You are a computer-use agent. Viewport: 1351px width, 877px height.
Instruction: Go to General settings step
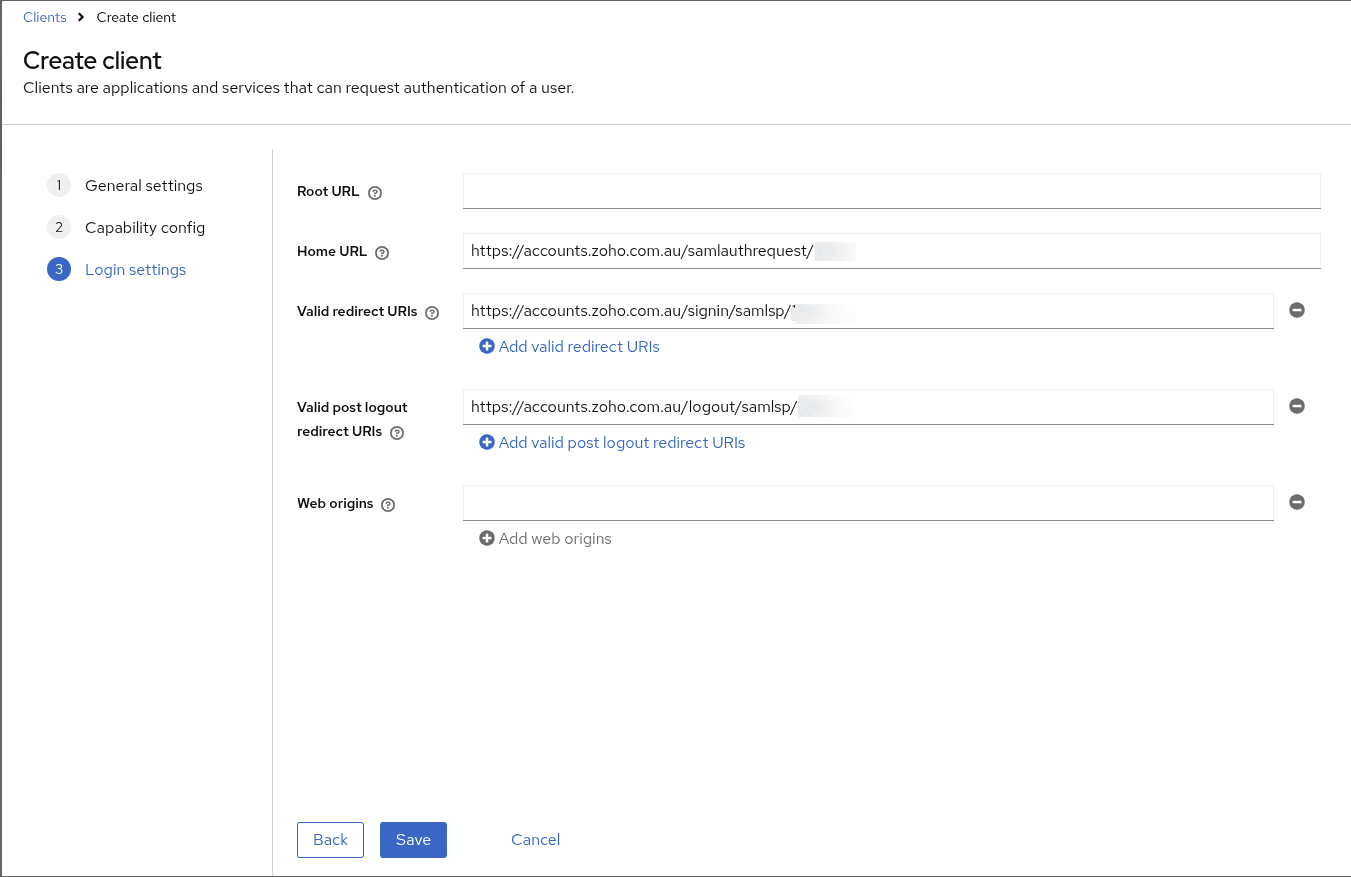coord(143,186)
